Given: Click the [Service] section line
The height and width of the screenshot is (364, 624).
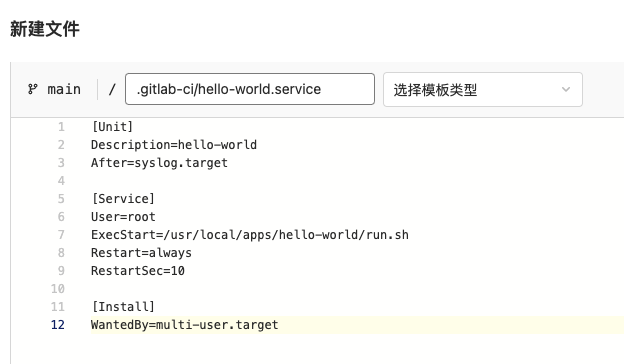Looking at the screenshot, I should click(123, 199).
